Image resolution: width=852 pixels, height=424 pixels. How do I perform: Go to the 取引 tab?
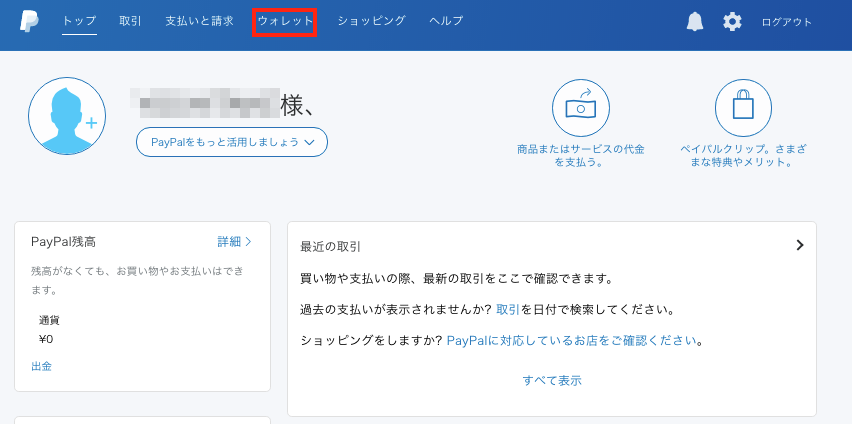click(x=130, y=21)
